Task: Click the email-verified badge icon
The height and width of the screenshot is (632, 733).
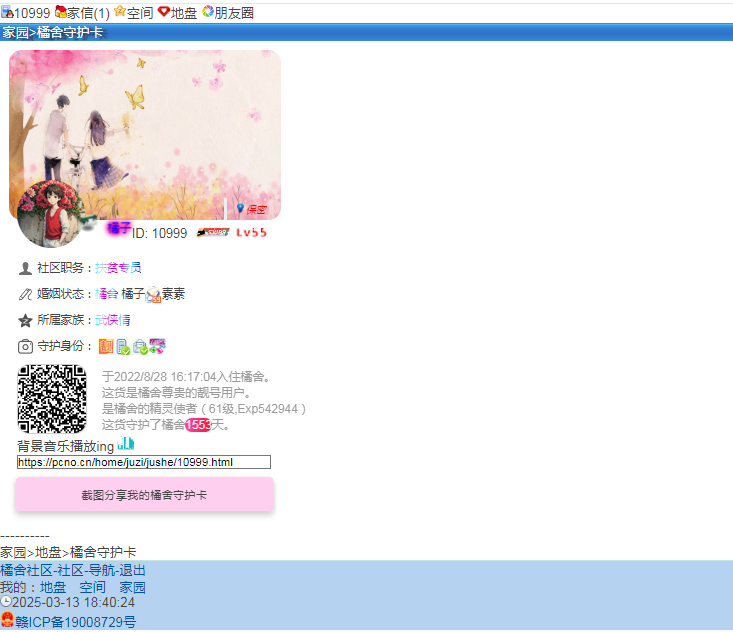Action: point(140,347)
